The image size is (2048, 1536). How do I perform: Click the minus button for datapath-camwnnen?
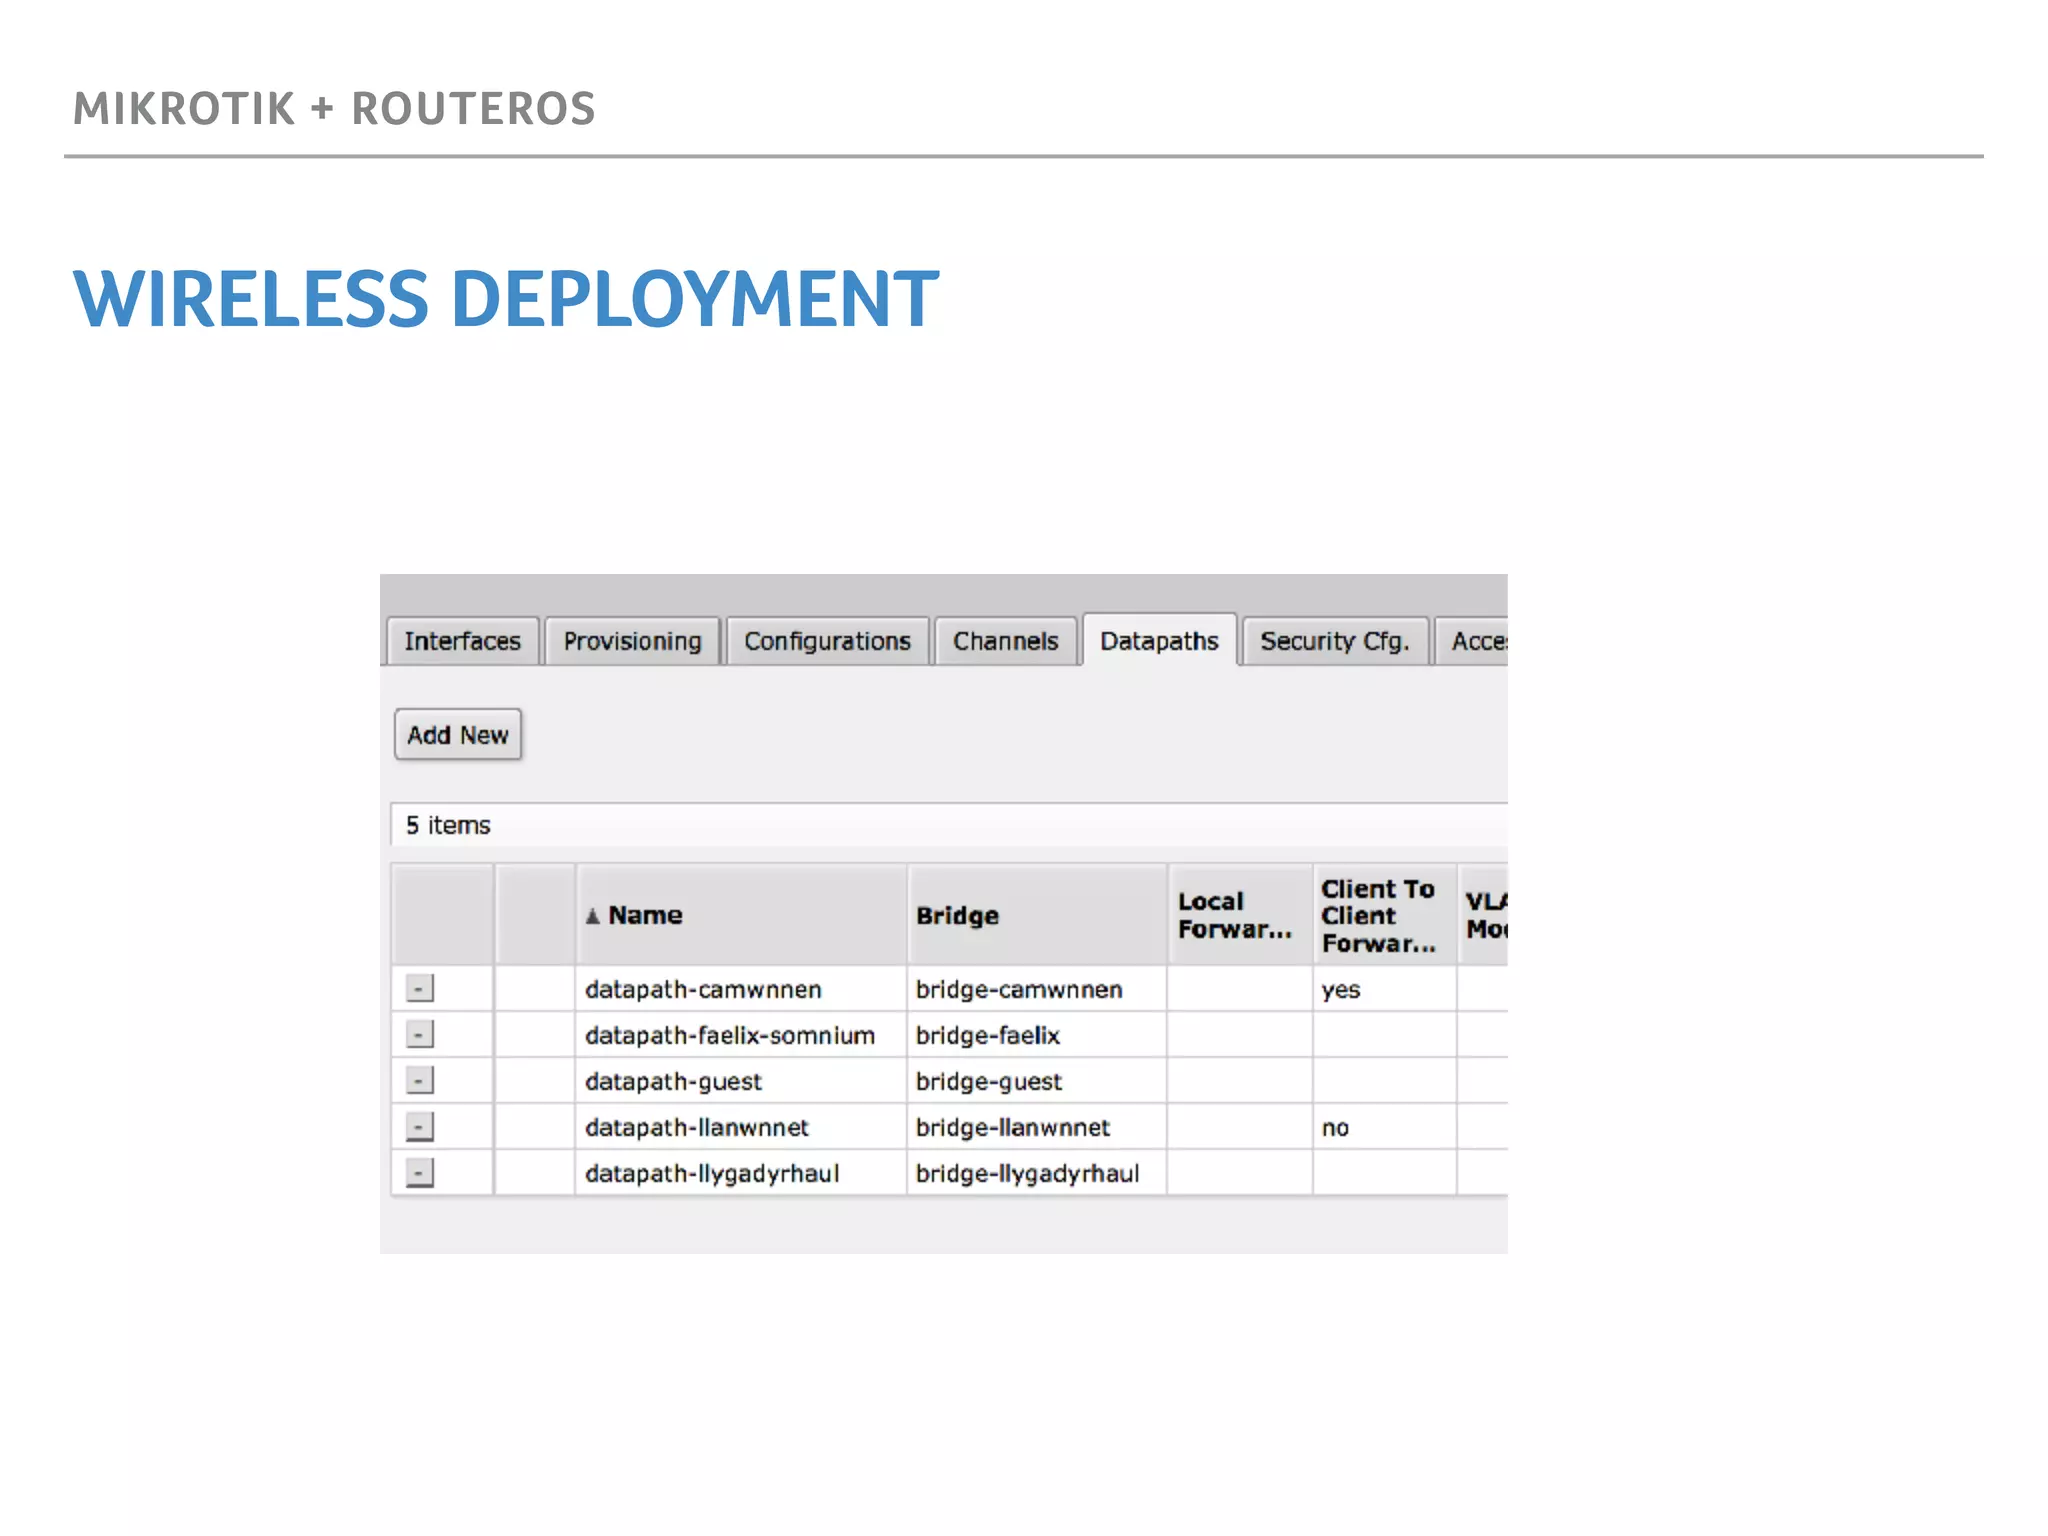pos(420,988)
